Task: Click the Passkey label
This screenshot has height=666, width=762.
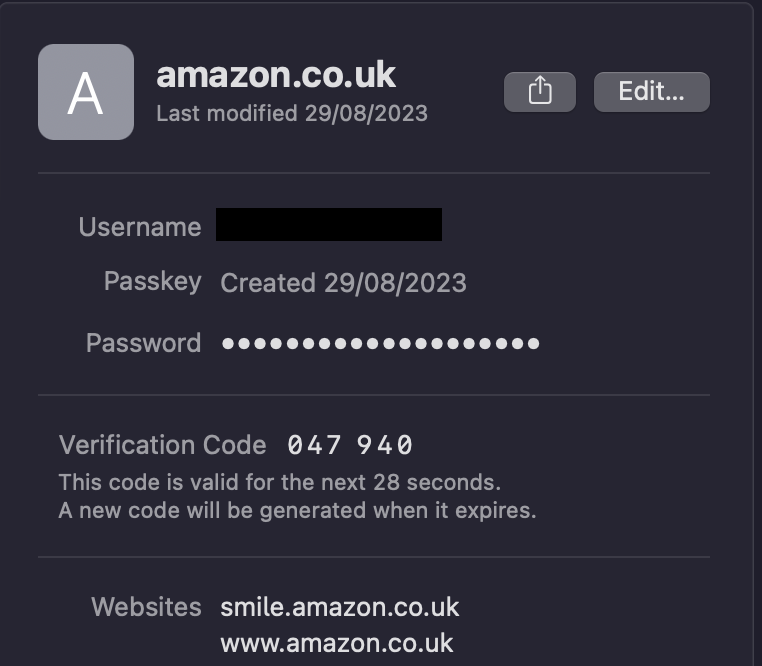Action: click(x=152, y=282)
